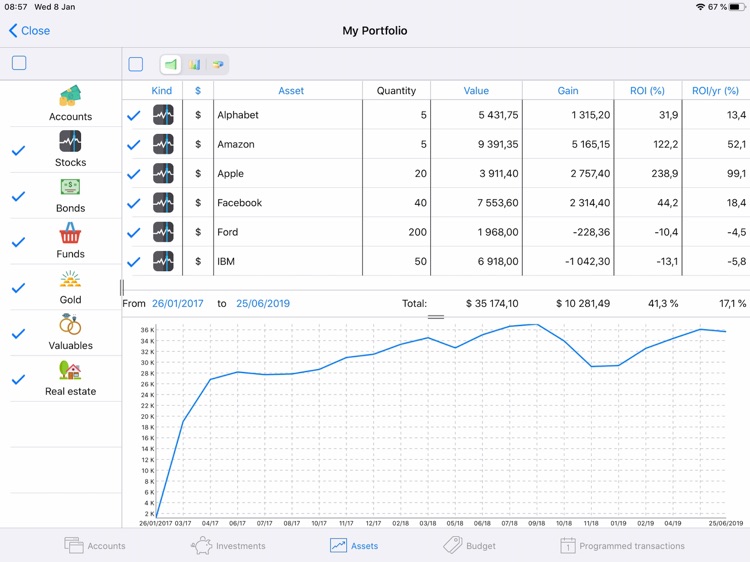This screenshot has width=750, height=562.
Task: Sort table by Gain column header
Action: pos(568,90)
